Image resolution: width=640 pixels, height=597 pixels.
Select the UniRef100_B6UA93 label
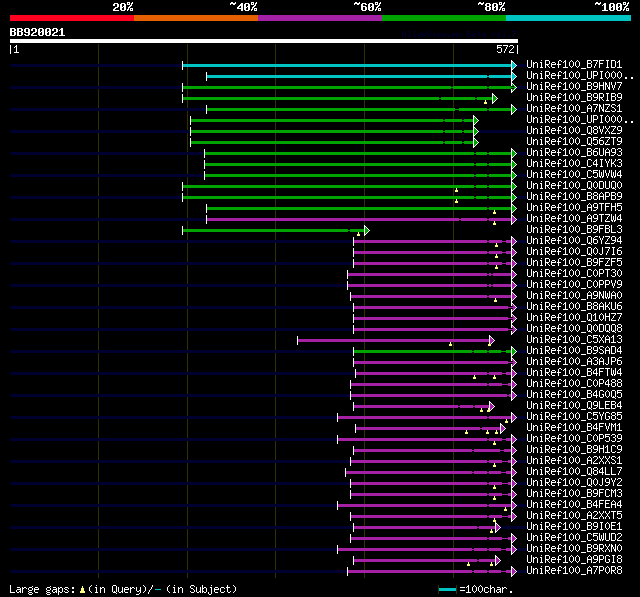pyautogui.click(x=574, y=153)
